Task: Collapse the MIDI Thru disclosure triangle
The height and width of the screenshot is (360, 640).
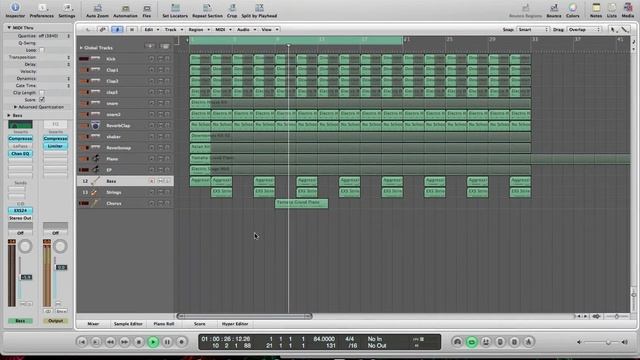Action: coord(9,28)
